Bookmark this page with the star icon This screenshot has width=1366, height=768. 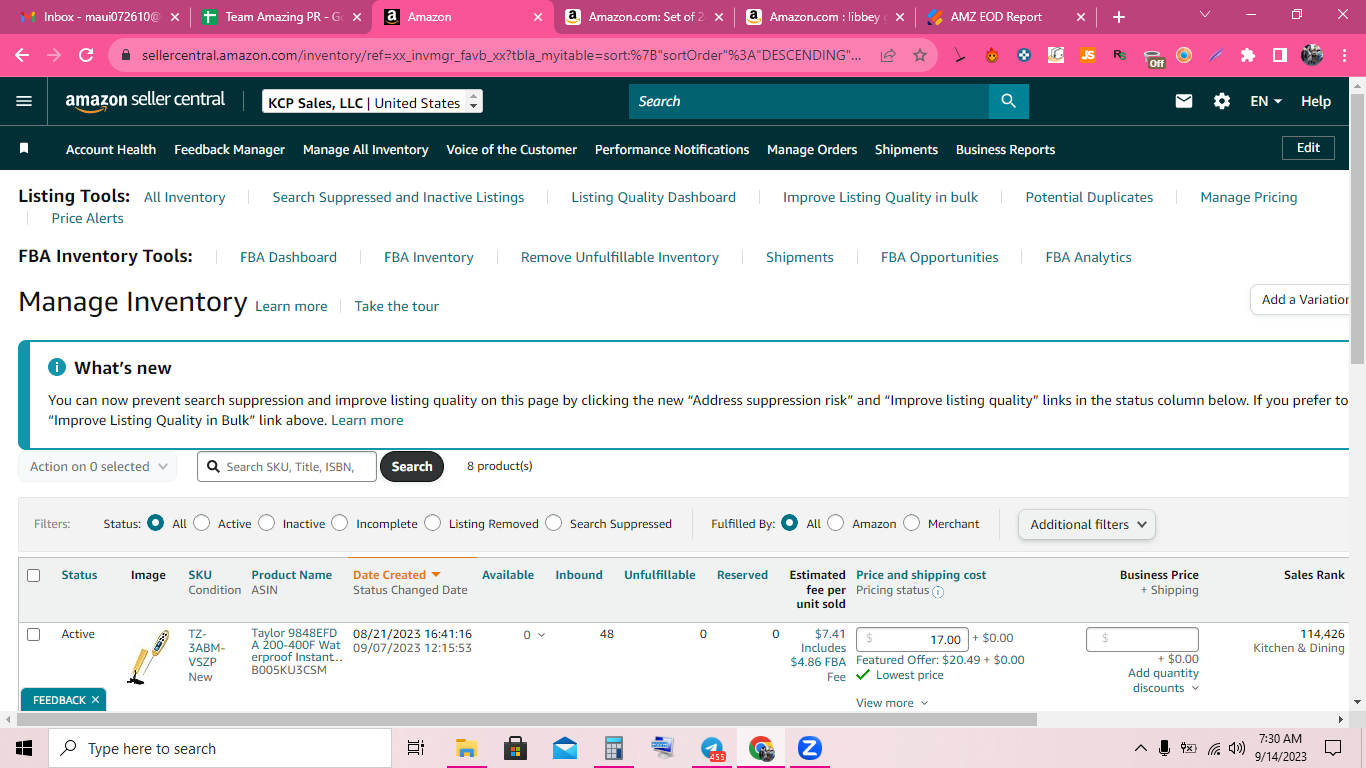click(x=920, y=55)
